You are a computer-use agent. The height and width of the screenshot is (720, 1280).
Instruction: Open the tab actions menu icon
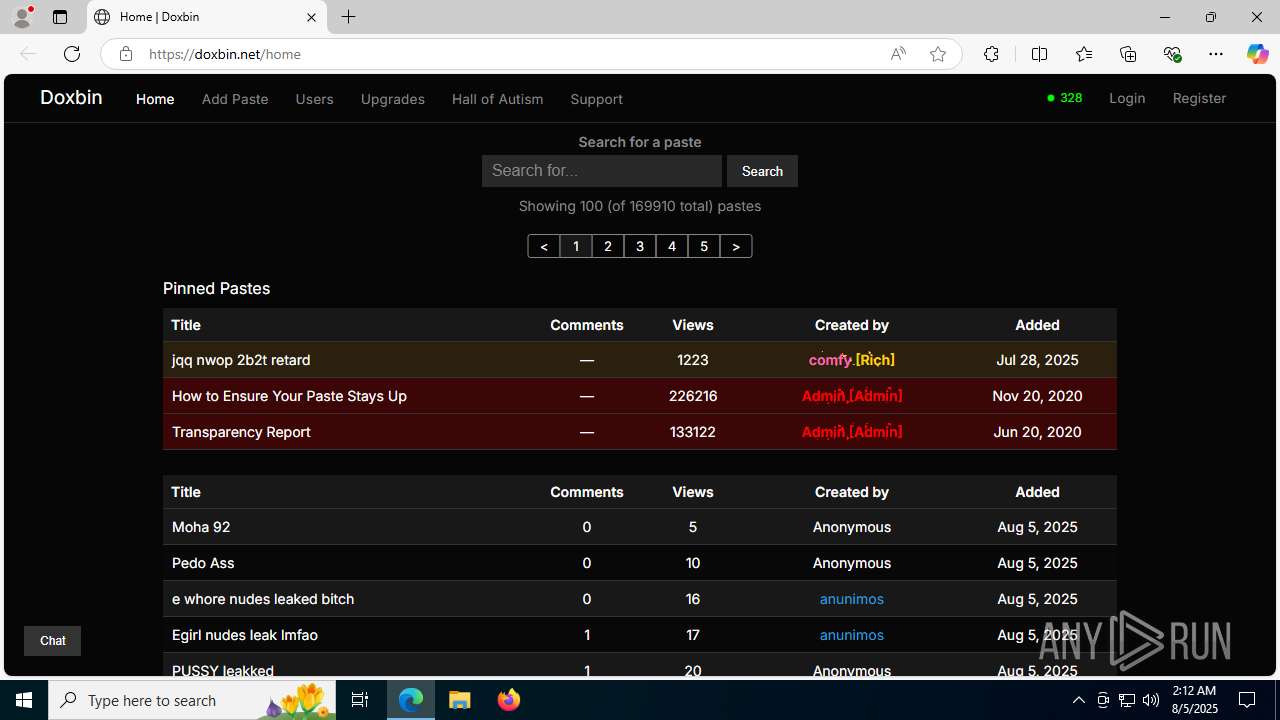click(60, 17)
